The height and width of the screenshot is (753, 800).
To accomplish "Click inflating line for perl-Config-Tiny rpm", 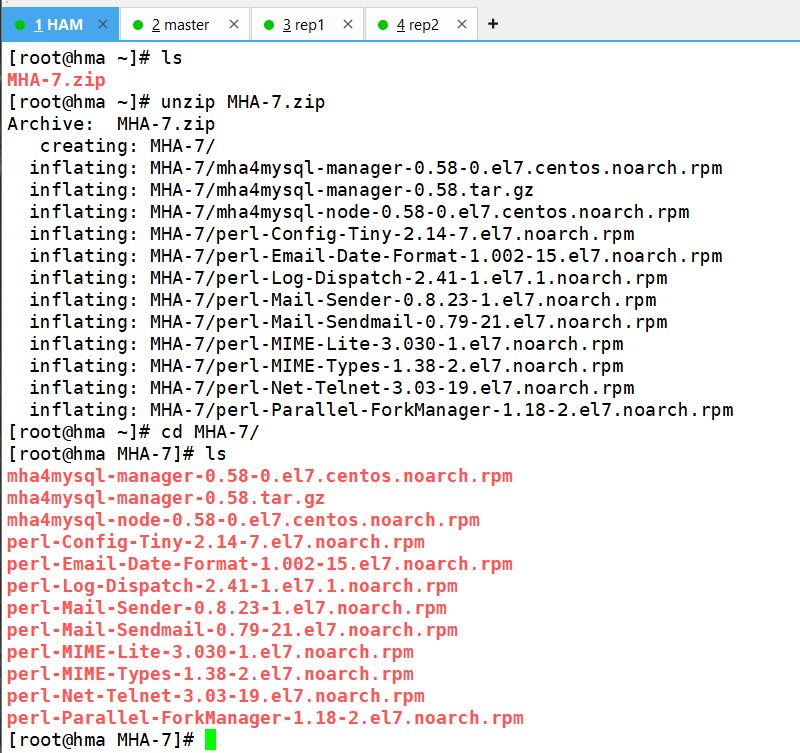I will tap(332, 234).
